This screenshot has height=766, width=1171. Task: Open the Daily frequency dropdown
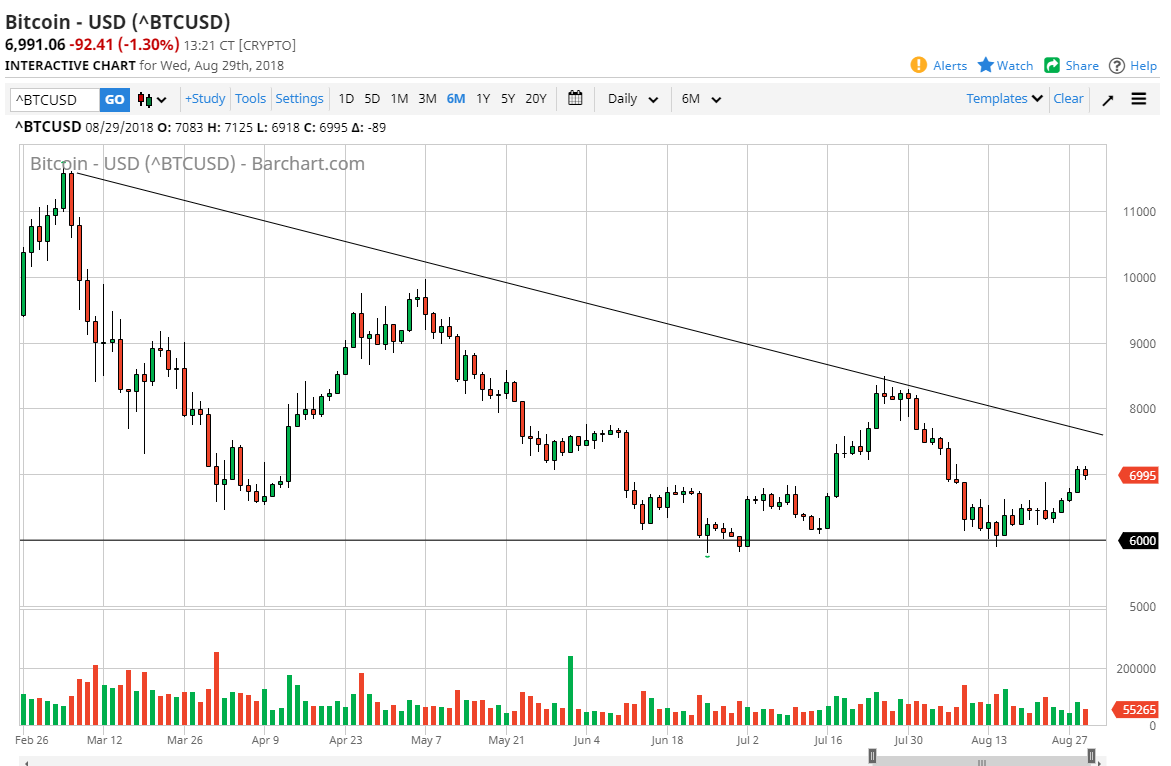pyautogui.click(x=631, y=99)
